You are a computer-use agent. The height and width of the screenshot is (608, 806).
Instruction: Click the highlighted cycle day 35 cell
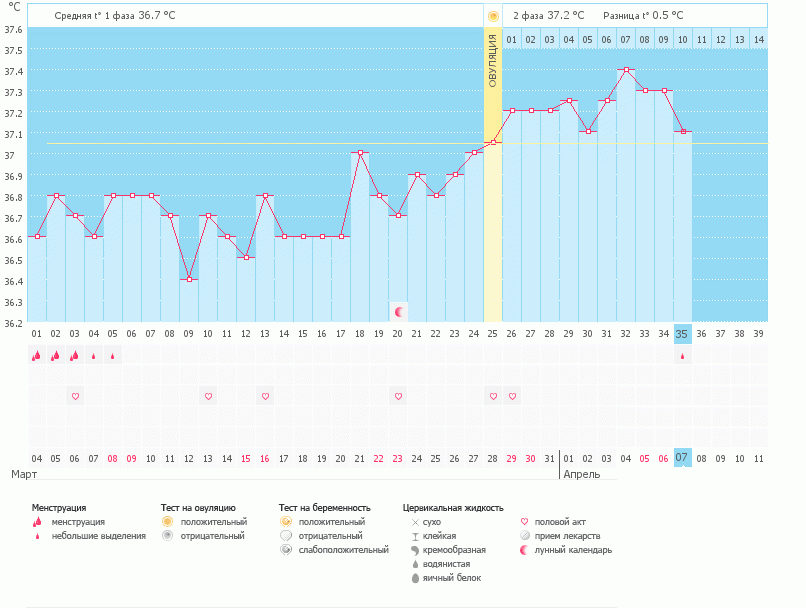682,334
